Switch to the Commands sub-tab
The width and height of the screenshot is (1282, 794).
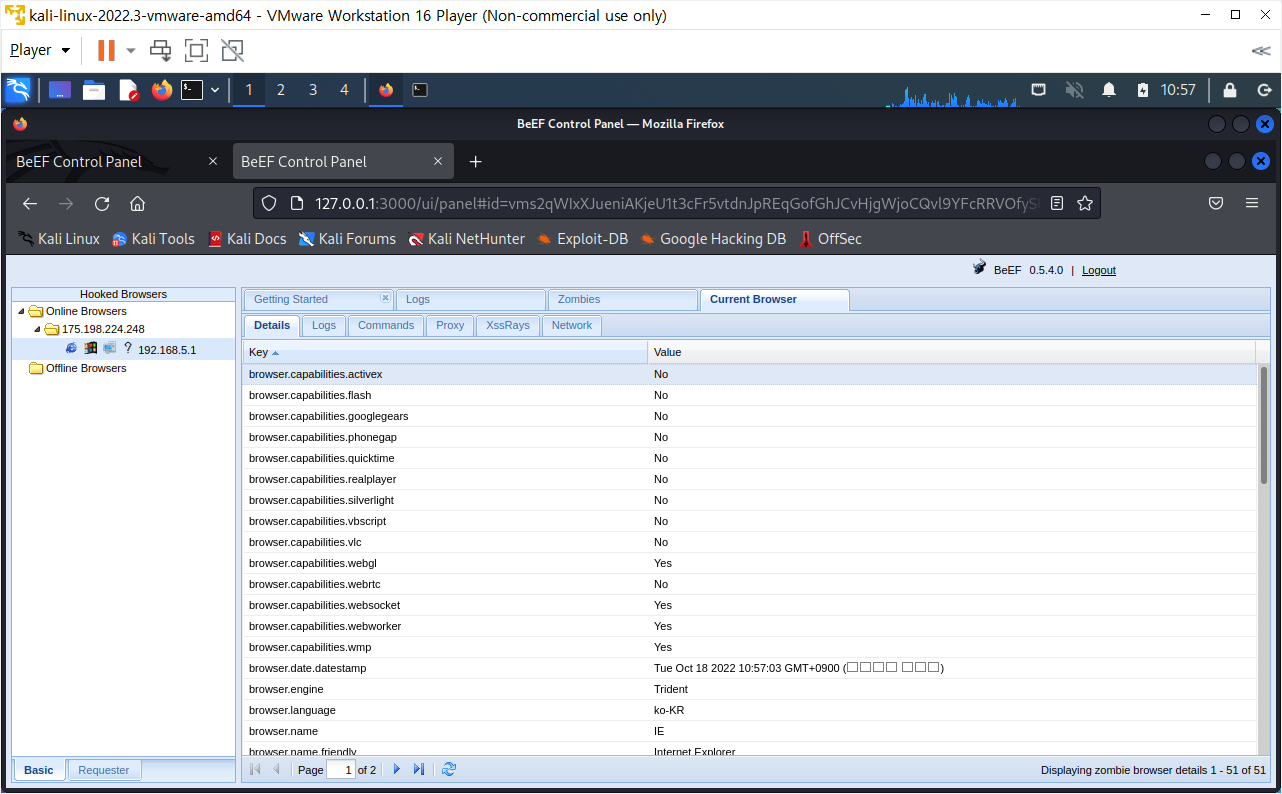[386, 325]
